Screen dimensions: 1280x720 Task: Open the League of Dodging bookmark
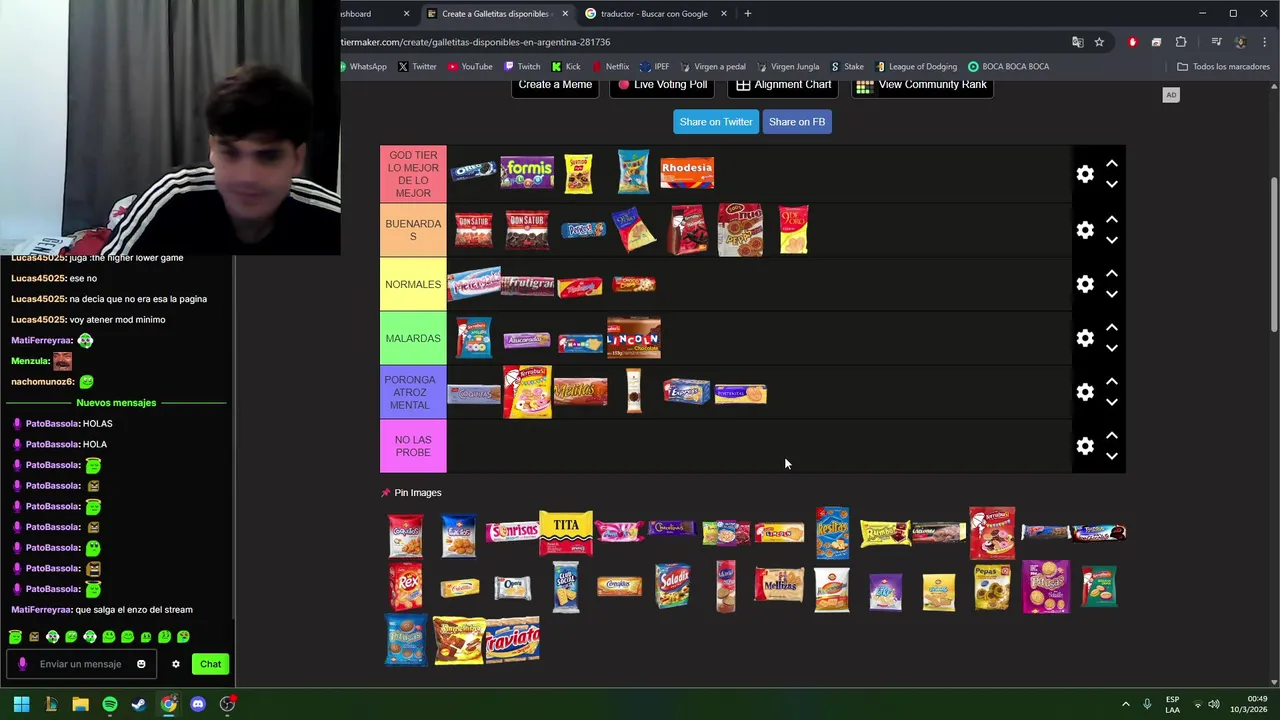tap(914, 67)
